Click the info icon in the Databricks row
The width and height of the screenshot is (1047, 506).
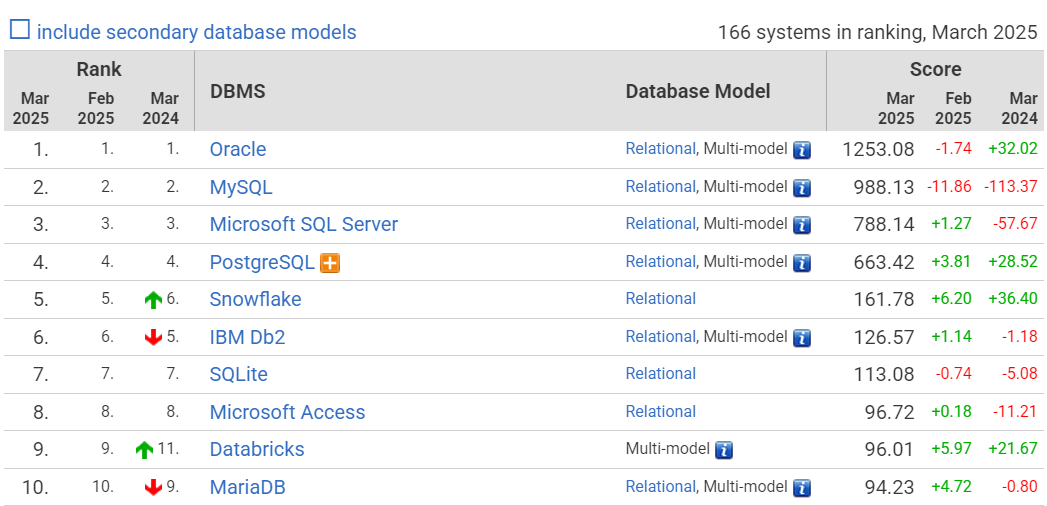pos(724,451)
